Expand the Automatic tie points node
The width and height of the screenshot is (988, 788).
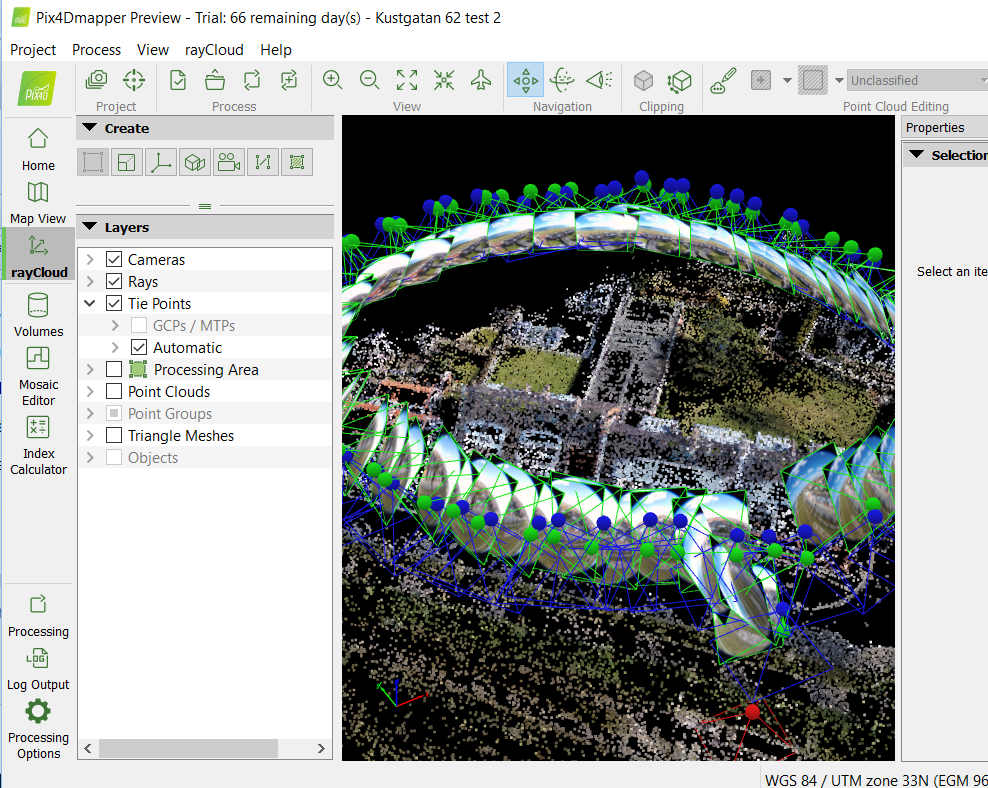pos(115,347)
